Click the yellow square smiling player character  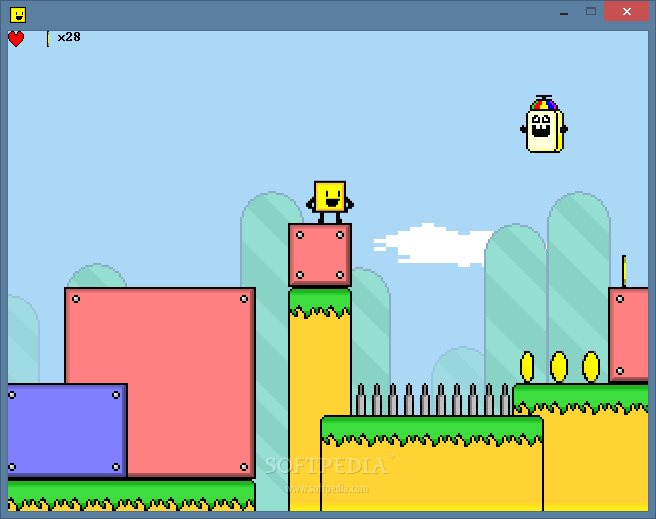point(330,202)
